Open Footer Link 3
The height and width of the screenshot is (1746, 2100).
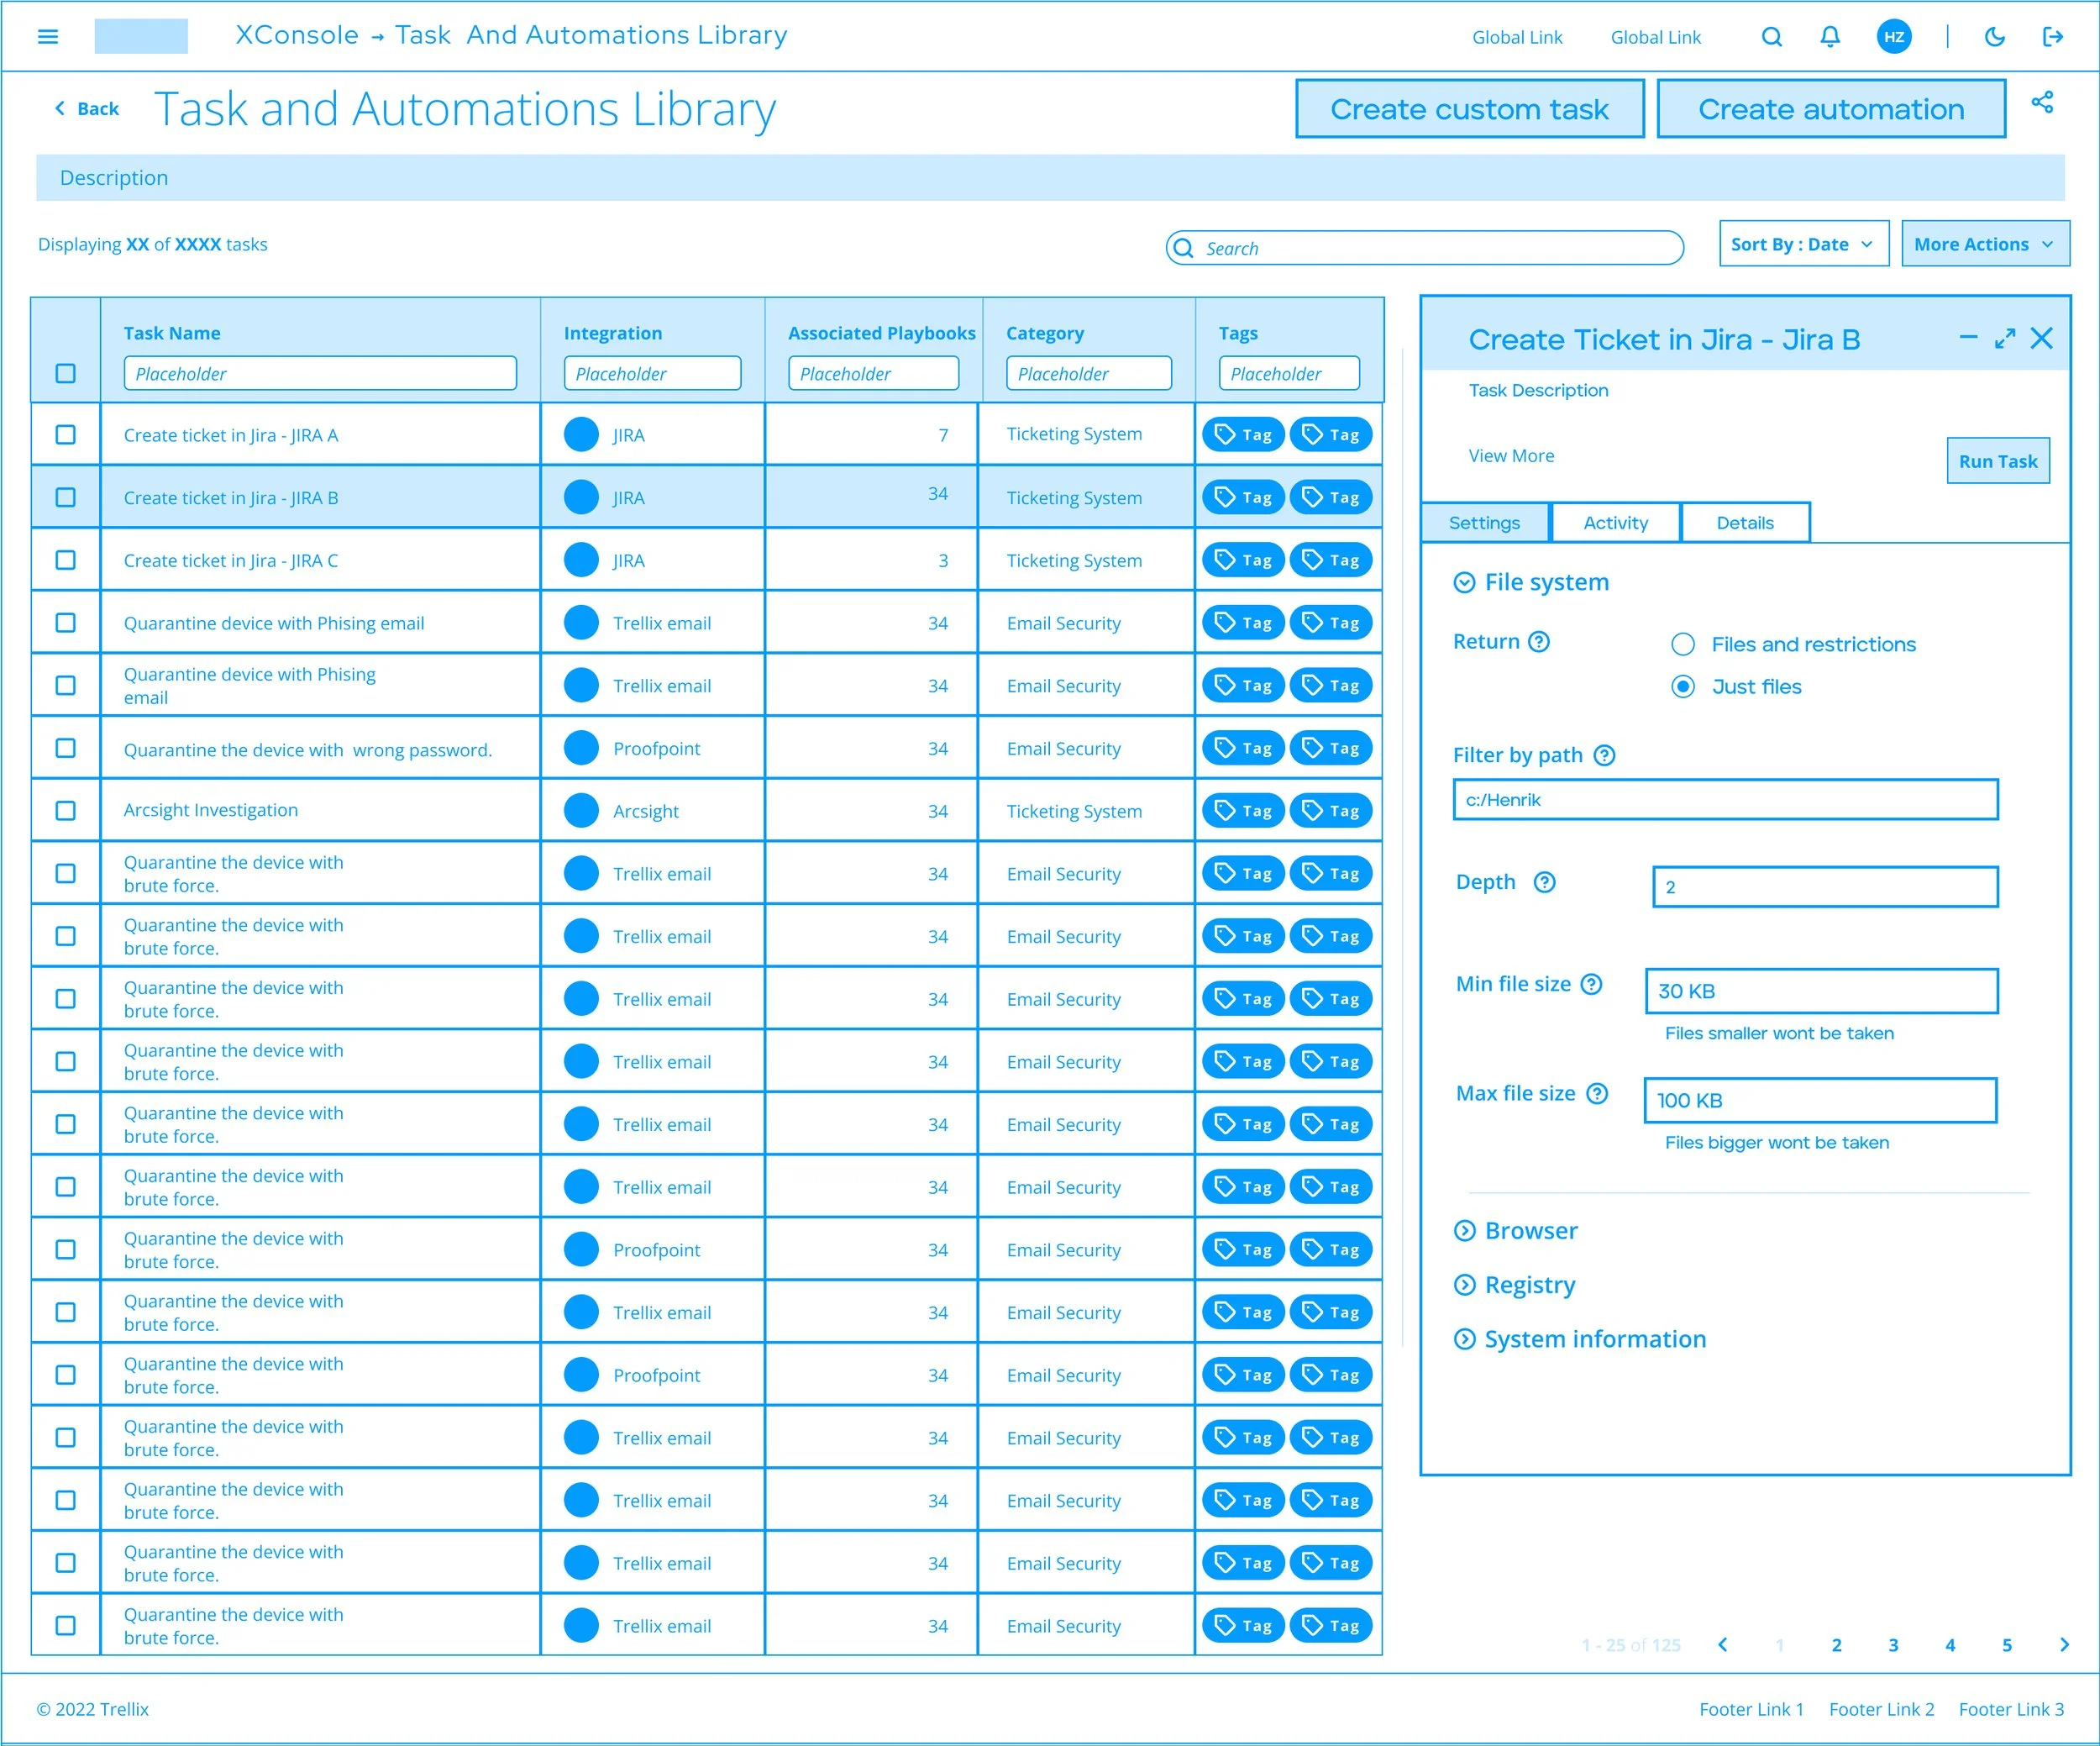pos(2011,1709)
